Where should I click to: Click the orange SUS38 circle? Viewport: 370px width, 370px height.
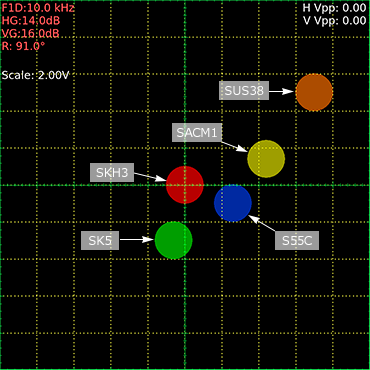click(x=314, y=92)
